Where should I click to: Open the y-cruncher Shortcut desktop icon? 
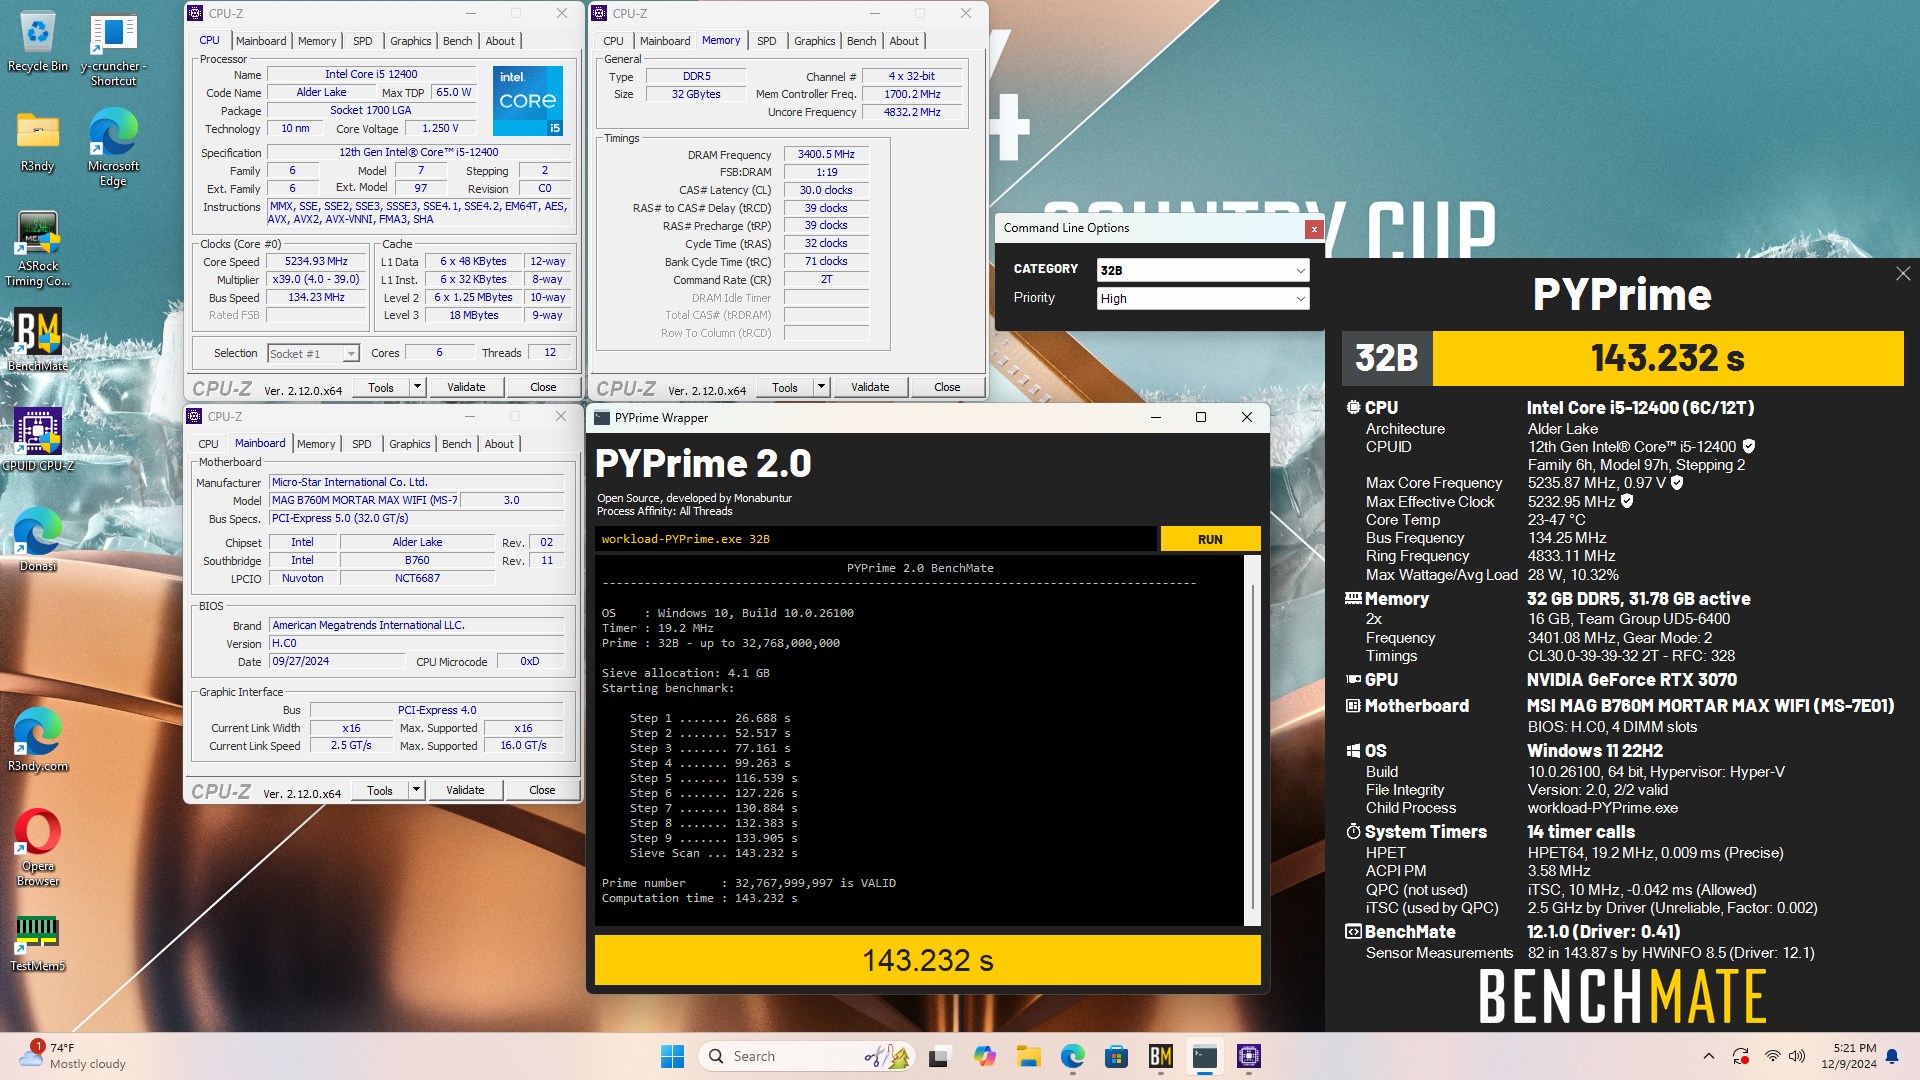point(113,50)
